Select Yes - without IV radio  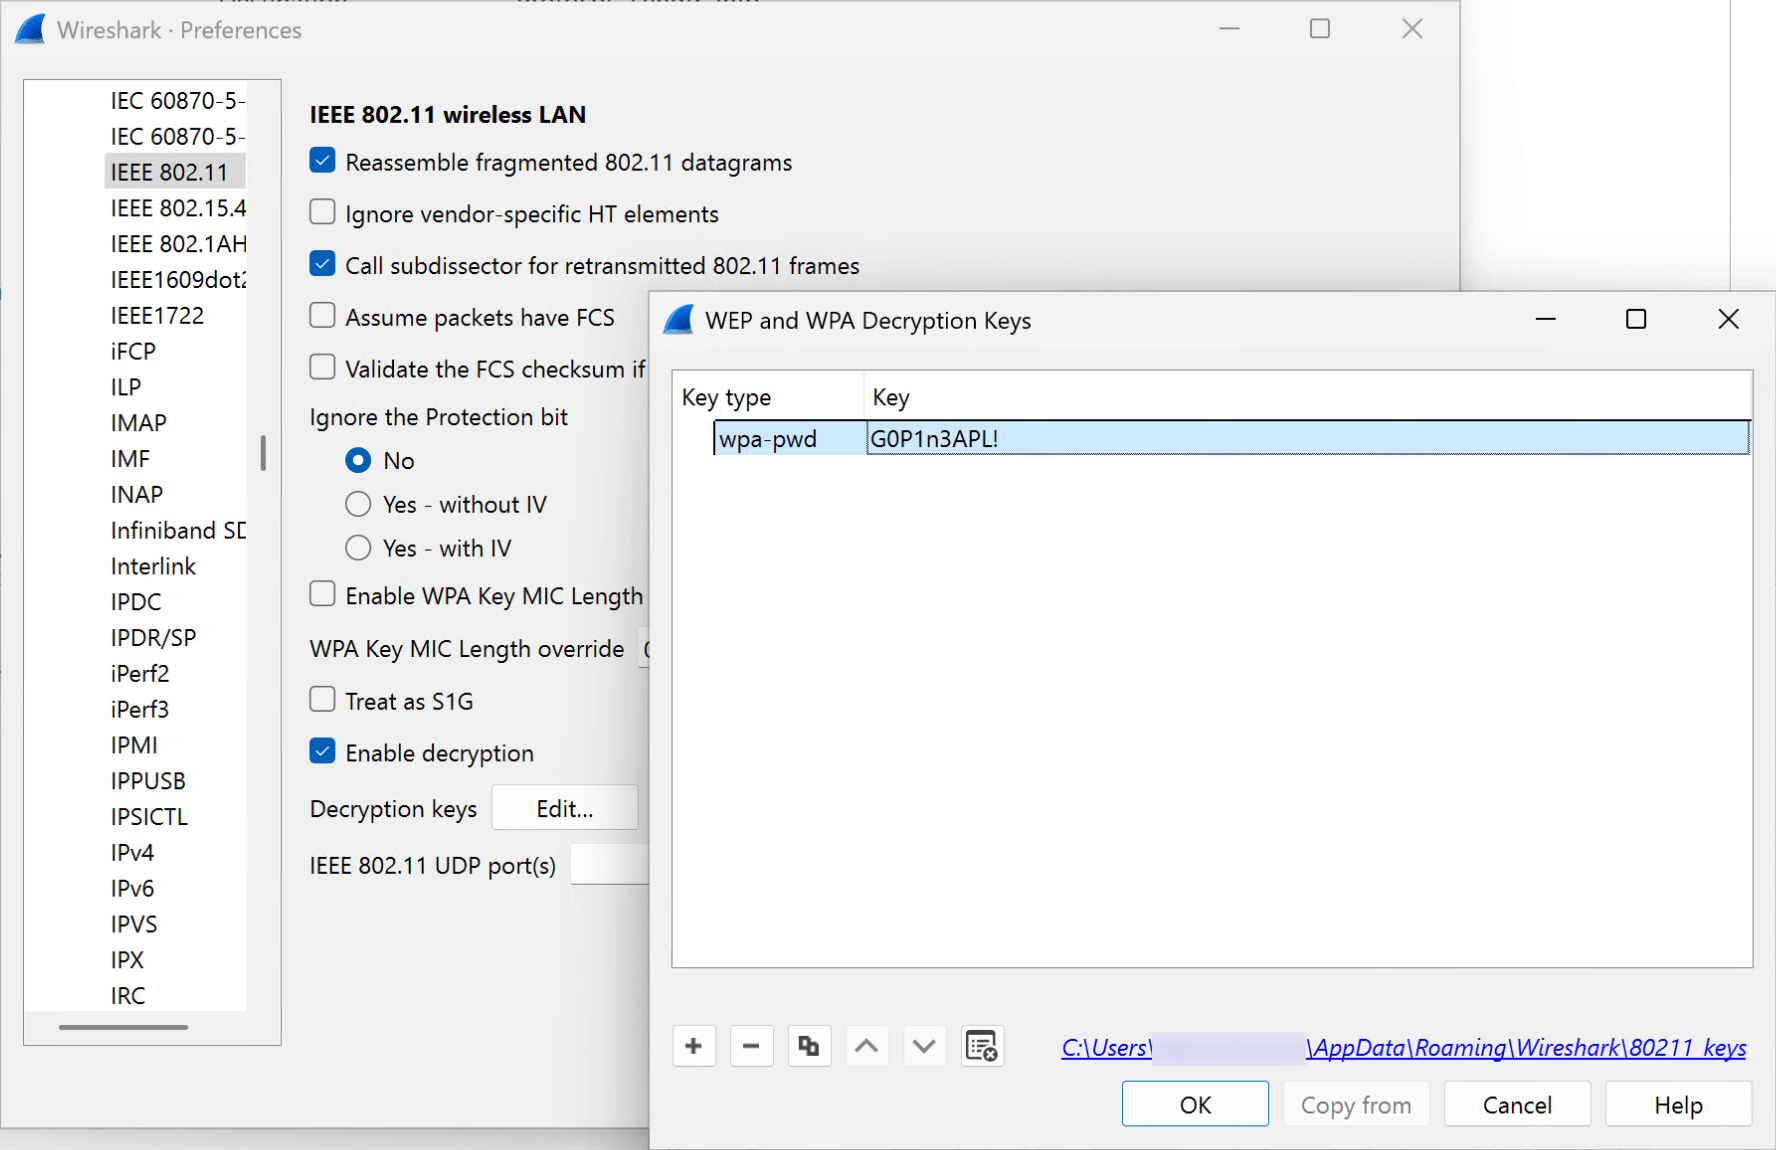pos(358,504)
